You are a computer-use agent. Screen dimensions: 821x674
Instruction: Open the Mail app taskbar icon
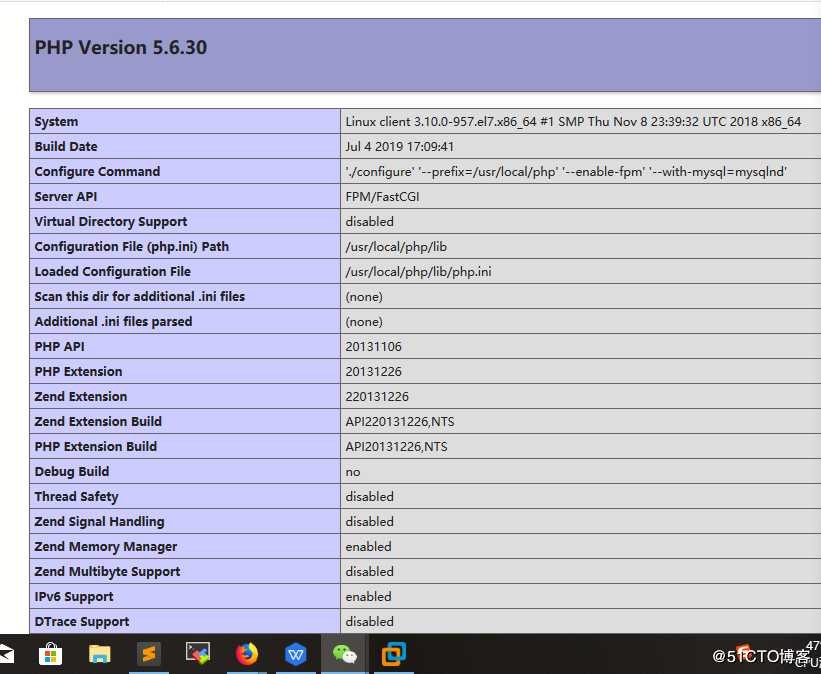[6, 654]
